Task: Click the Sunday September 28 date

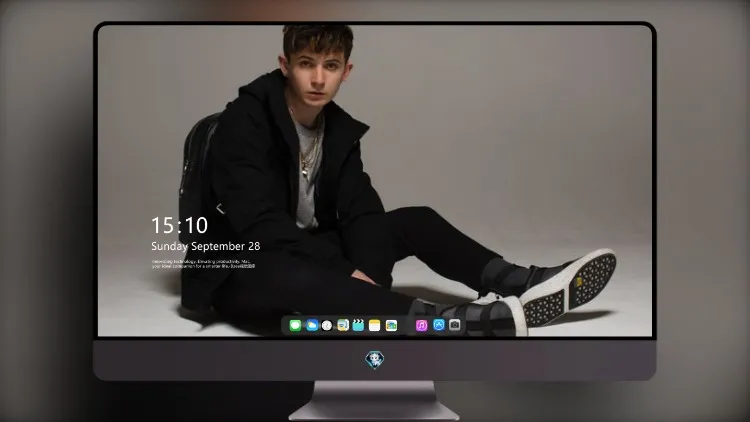Action: tap(206, 246)
